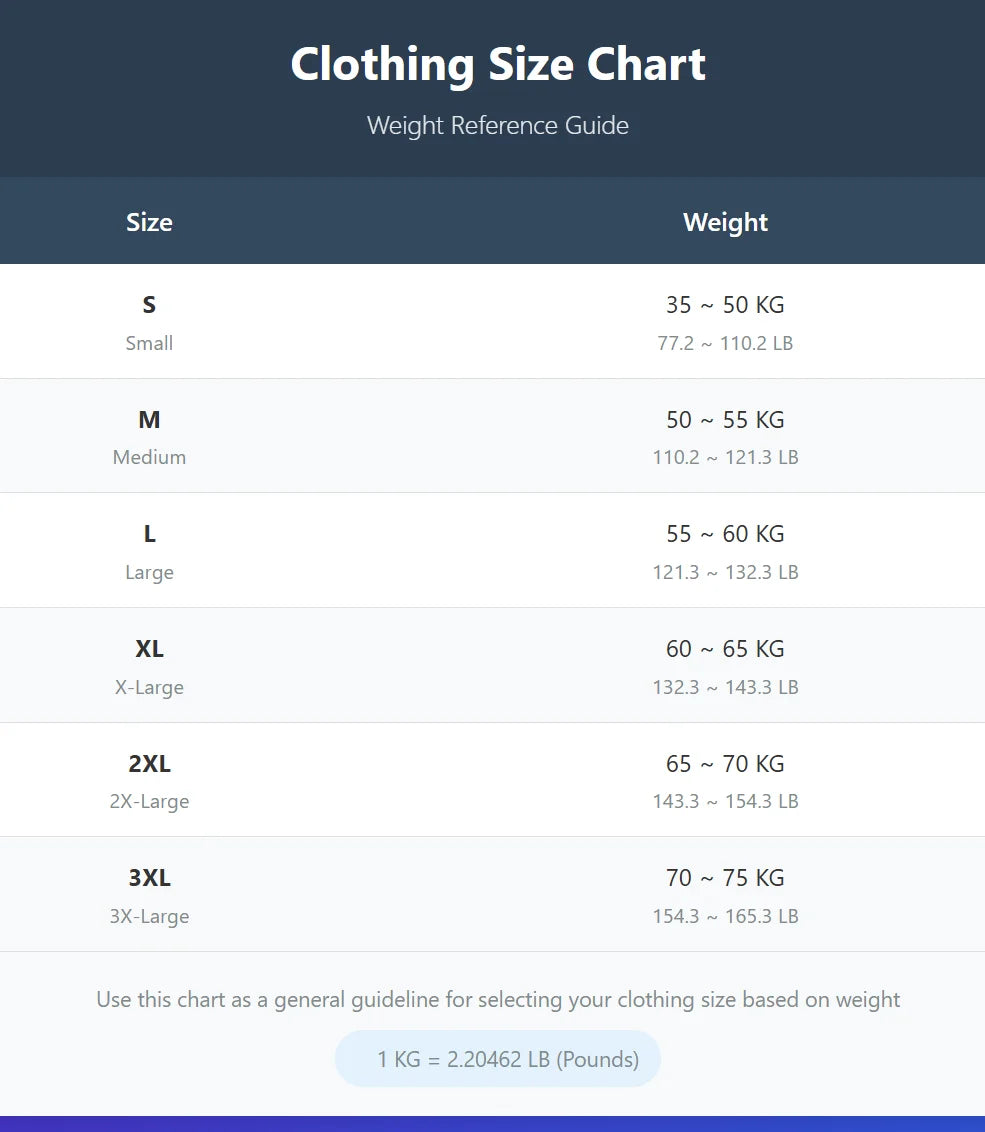Click the "35 ~ 50 KG" weight value
The height and width of the screenshot is (1132, 985).
[725, 305]
